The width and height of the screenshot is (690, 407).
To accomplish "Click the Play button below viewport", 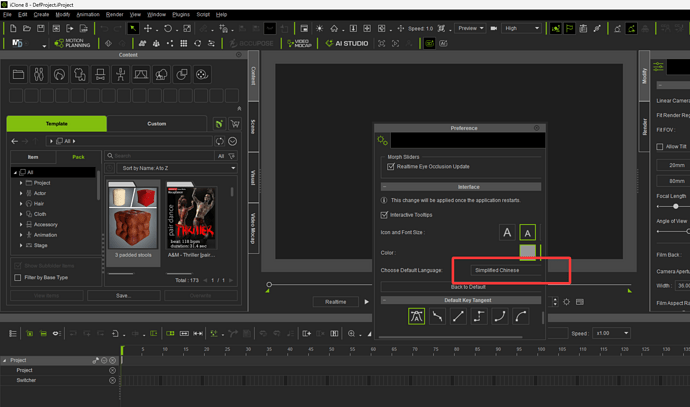I will click(x=367, y=302).
